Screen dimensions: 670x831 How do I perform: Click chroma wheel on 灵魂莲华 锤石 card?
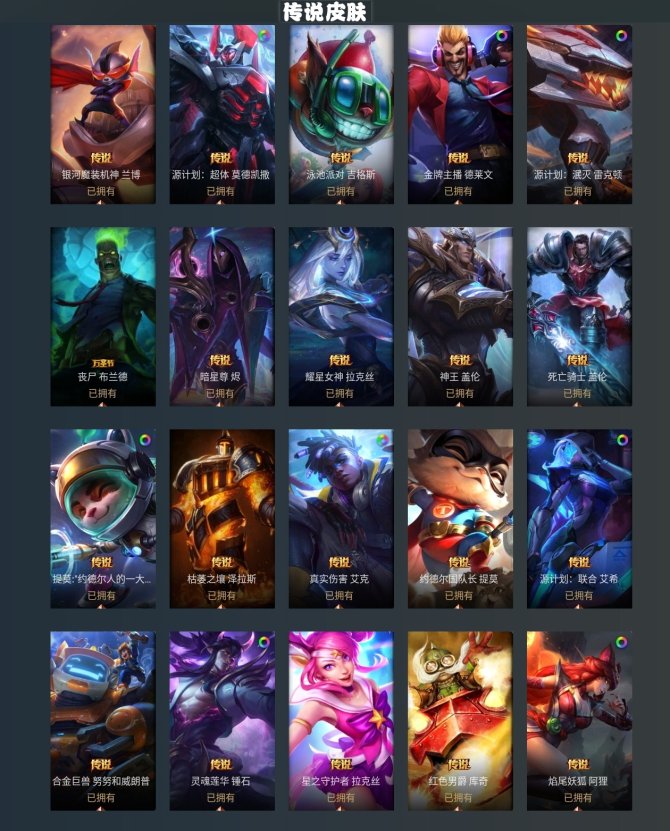tap(263, 642)
